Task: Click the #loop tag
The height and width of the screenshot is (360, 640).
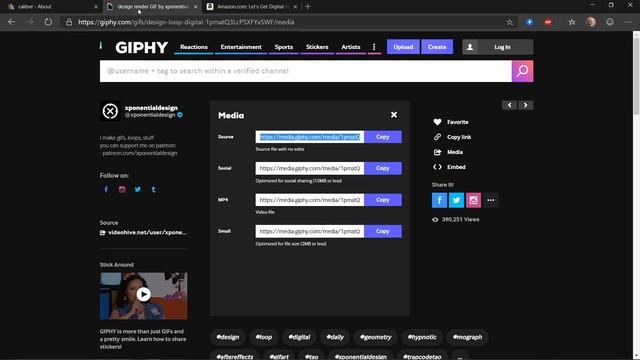Action: [x=264, y=337]
